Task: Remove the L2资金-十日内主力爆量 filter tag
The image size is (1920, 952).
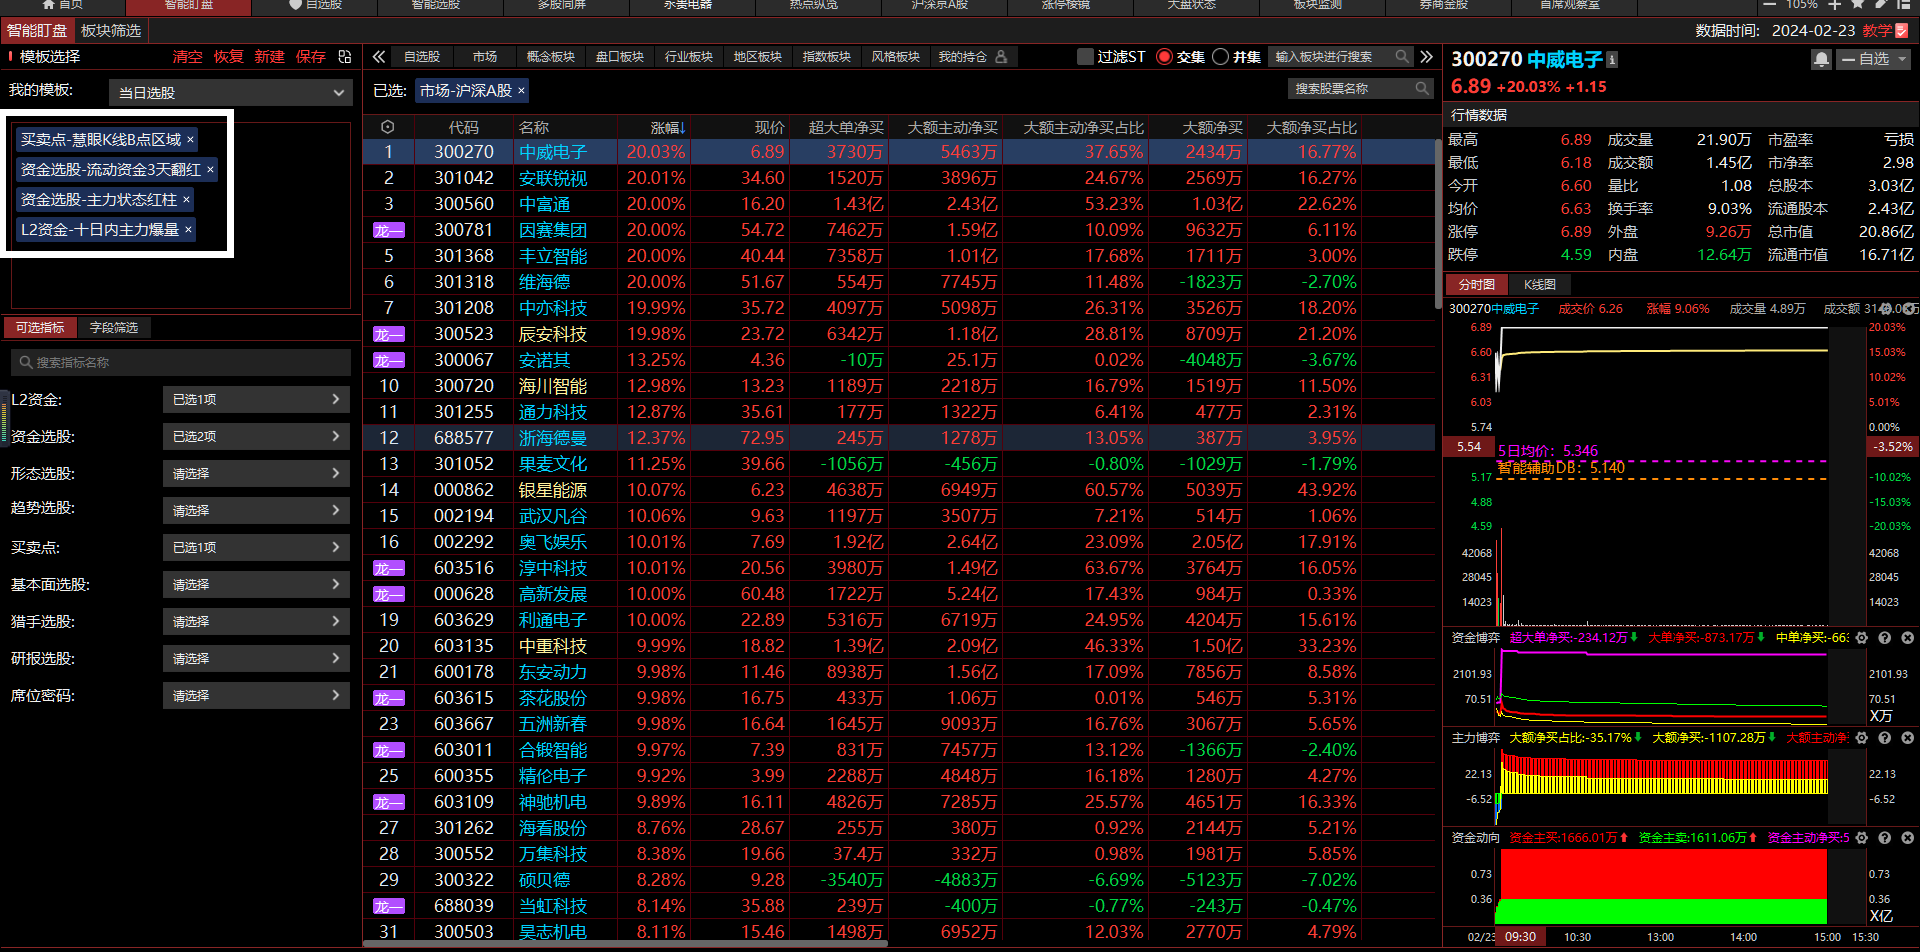Action: click(188, 230)
